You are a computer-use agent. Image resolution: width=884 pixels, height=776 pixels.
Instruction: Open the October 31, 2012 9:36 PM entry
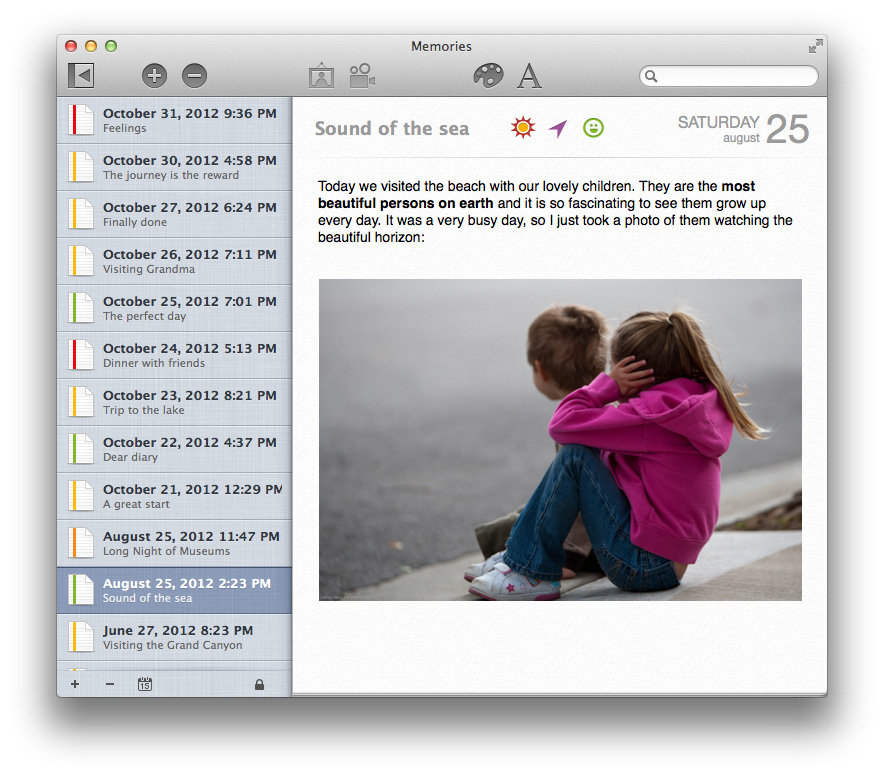[174, 120]
